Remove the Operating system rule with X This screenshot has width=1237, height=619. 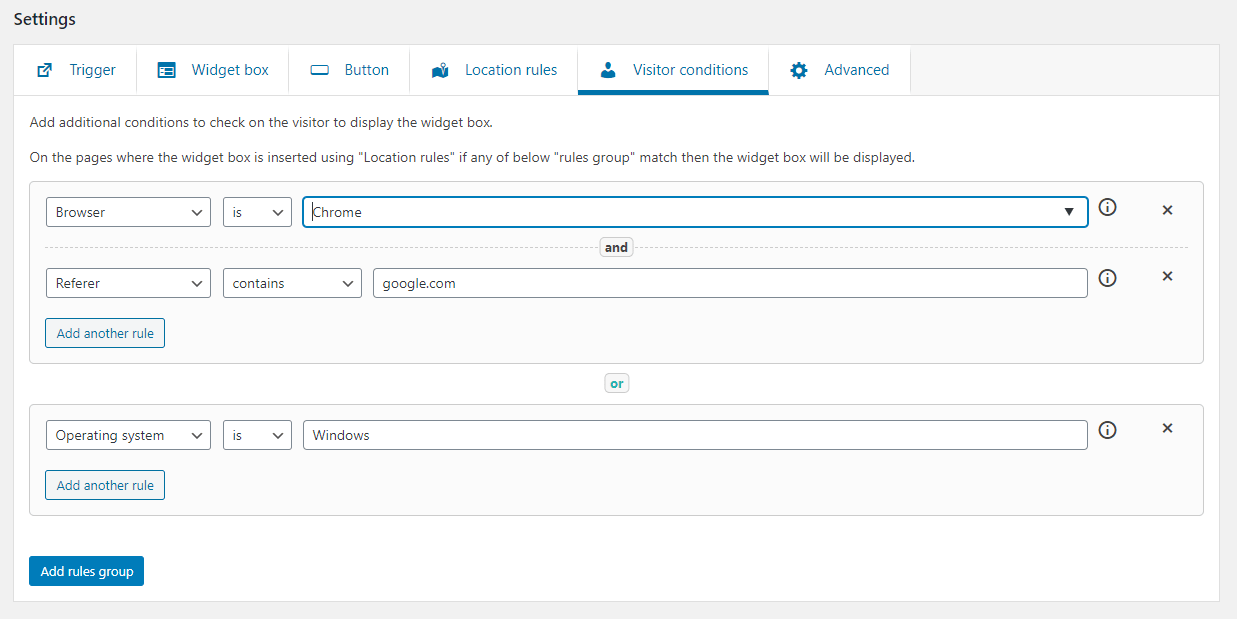click(1167, 428)
